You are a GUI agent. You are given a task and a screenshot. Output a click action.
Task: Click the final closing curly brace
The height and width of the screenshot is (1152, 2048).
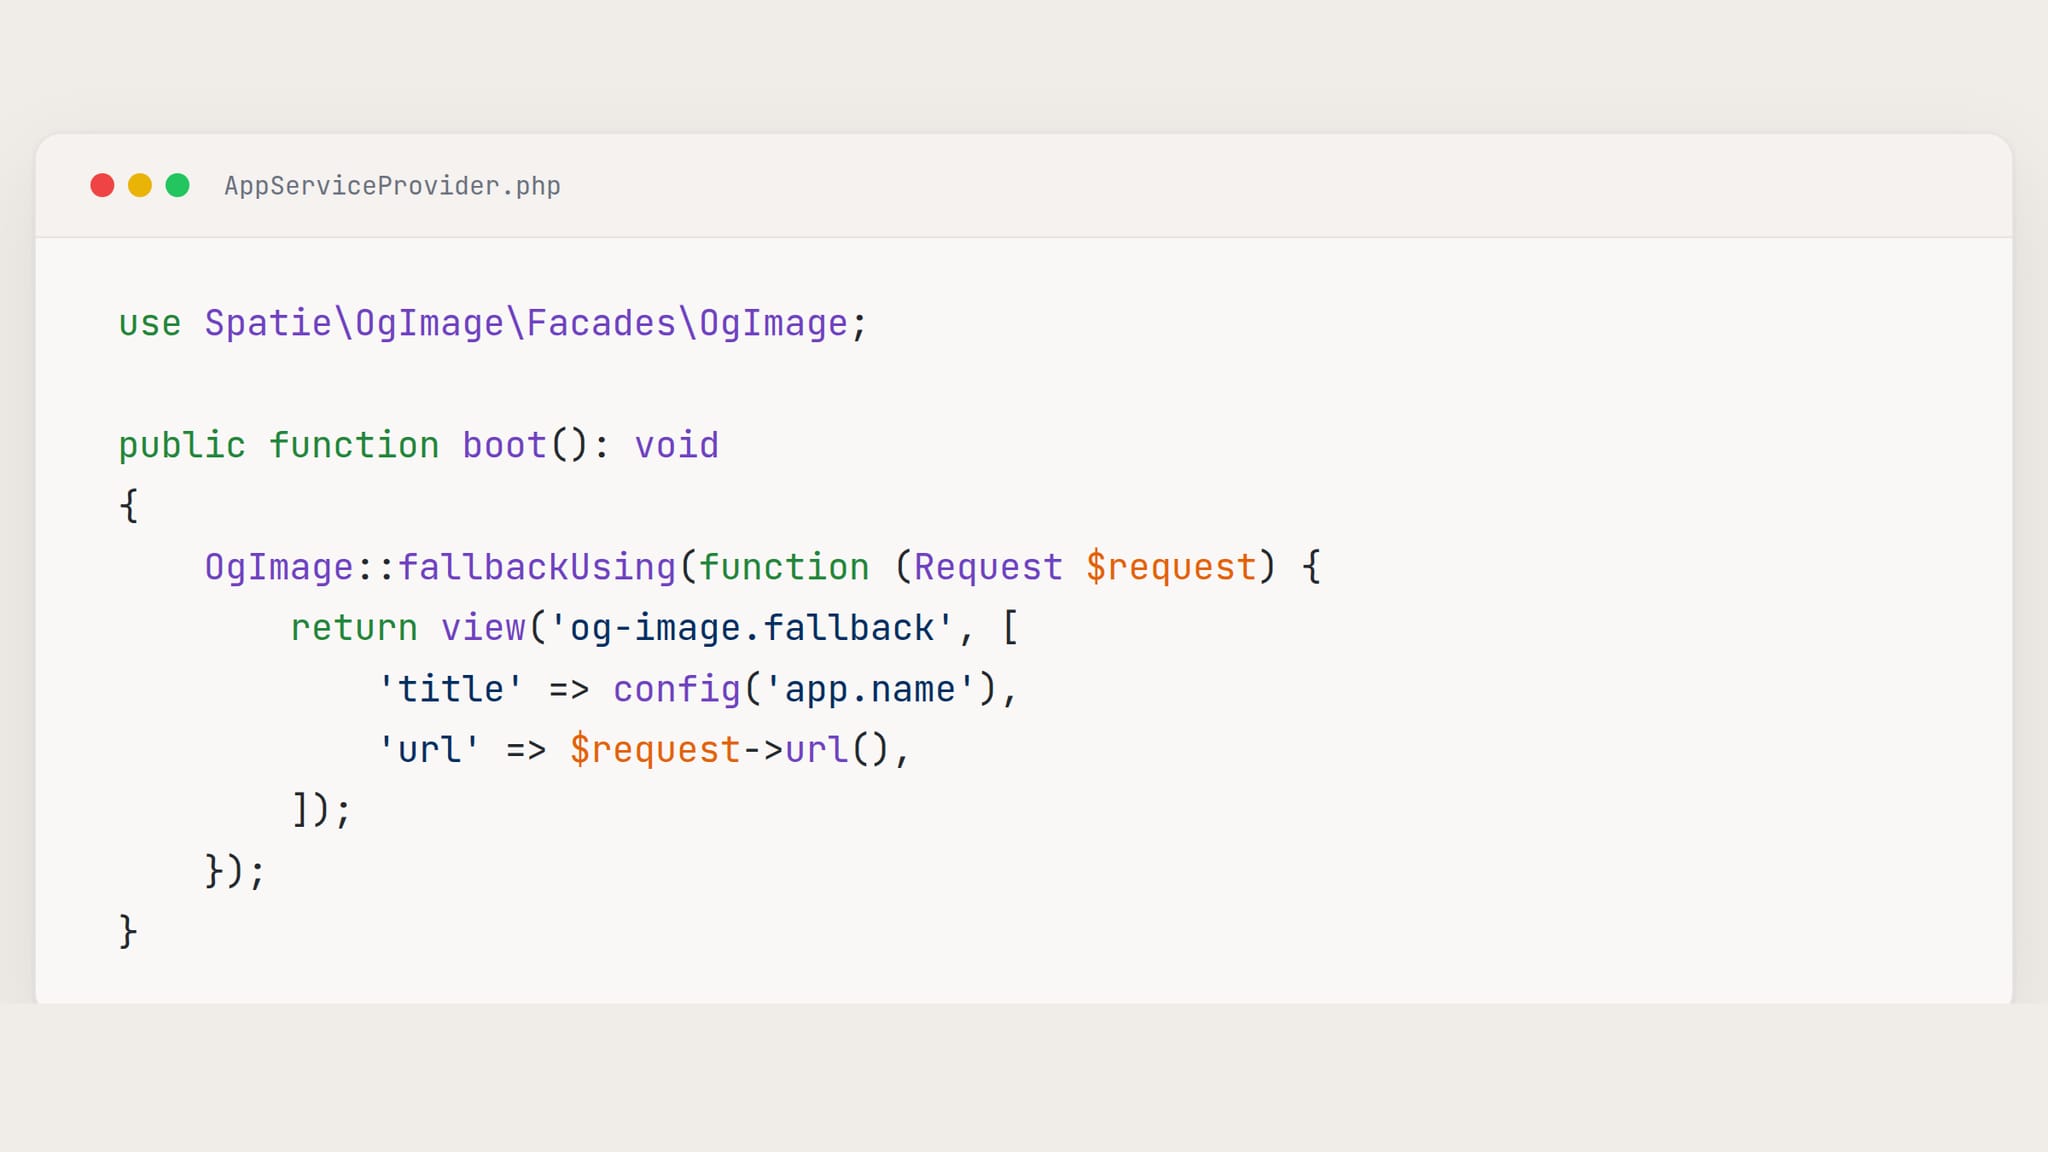128,932
